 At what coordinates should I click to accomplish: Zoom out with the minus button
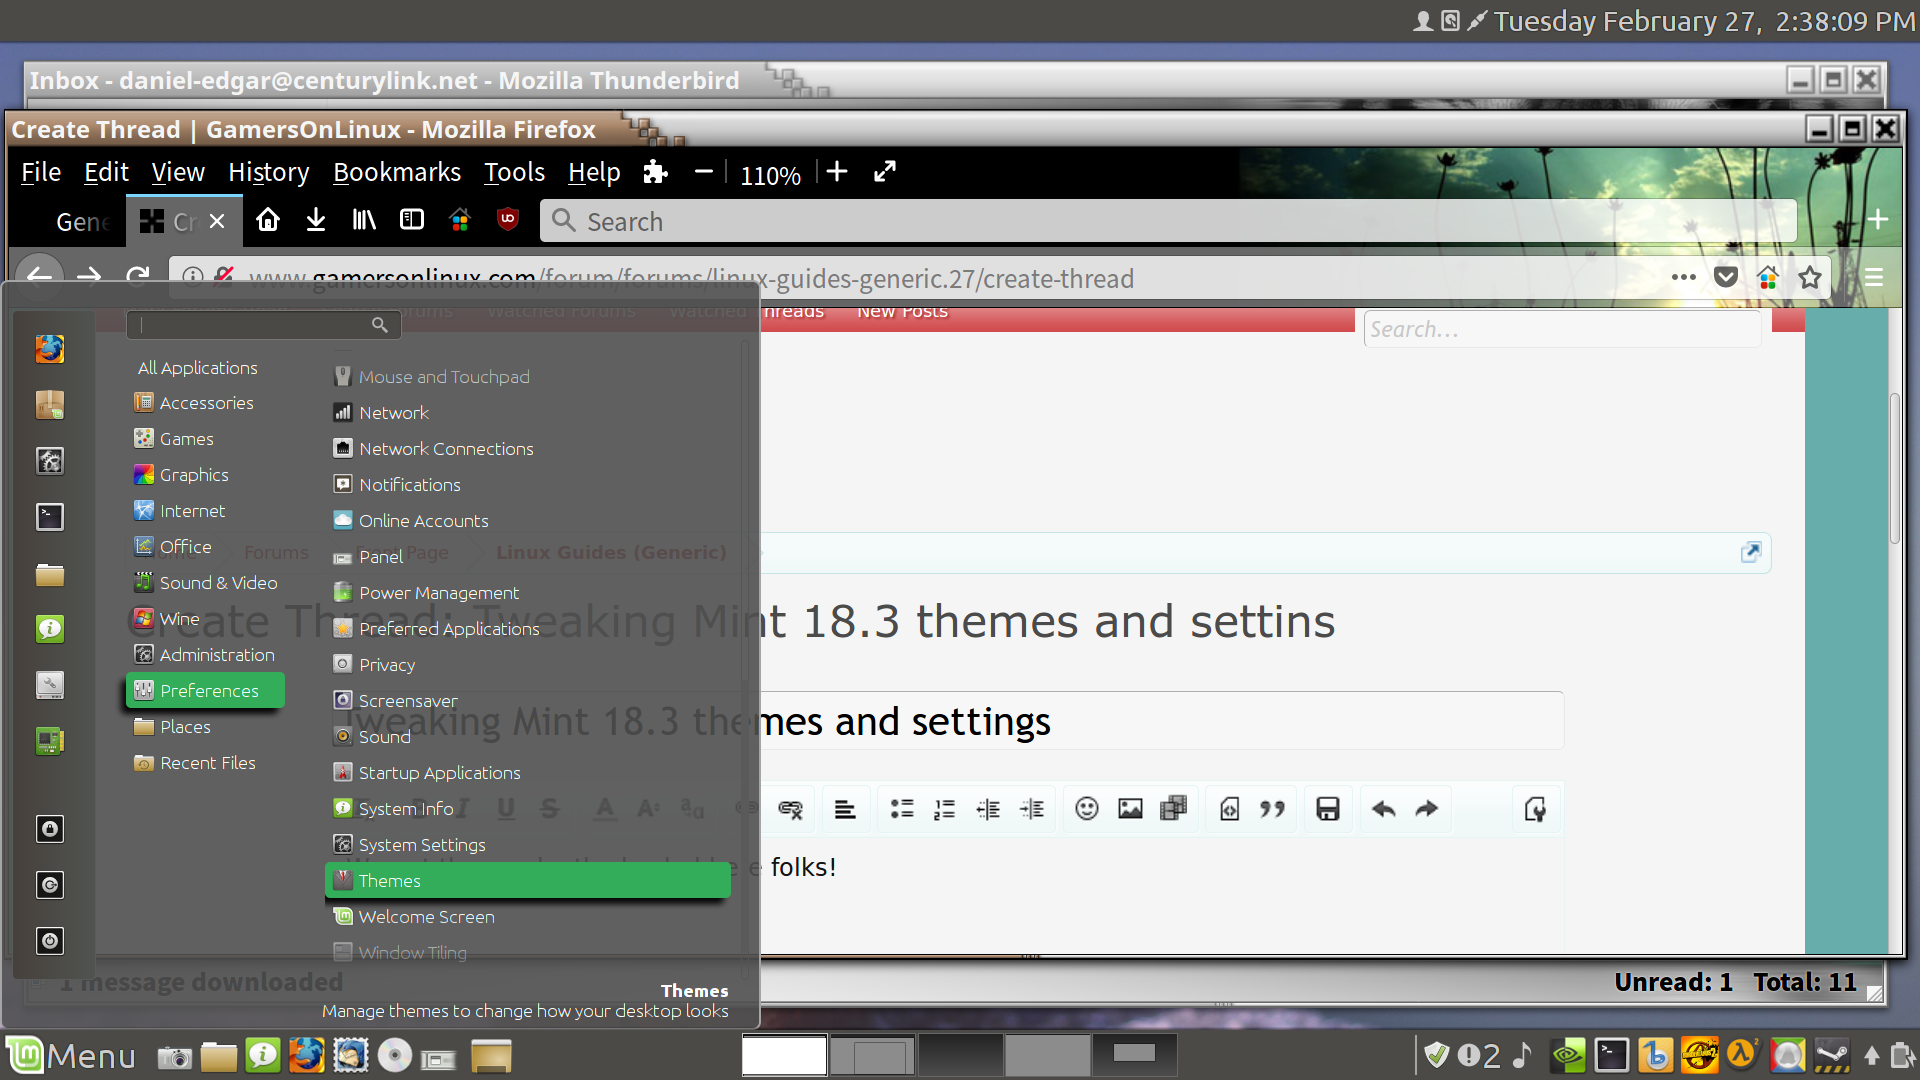(x=704, y=172)
